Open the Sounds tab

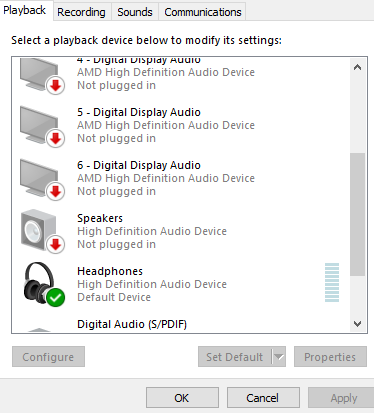[135, 12]
